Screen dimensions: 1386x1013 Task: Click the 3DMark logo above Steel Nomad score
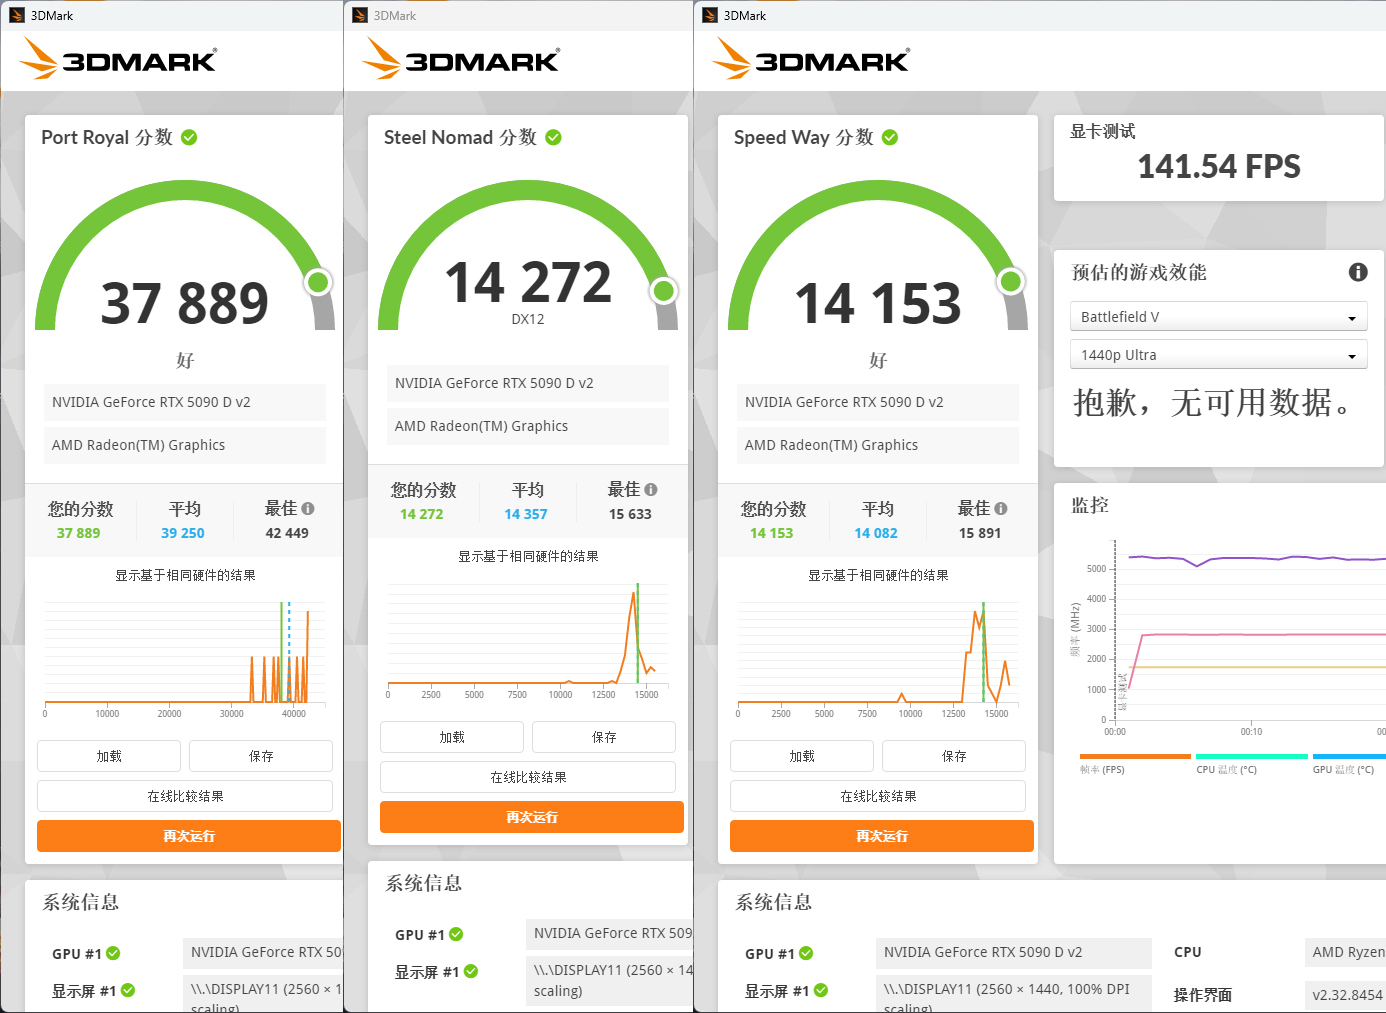click(461, 59)
